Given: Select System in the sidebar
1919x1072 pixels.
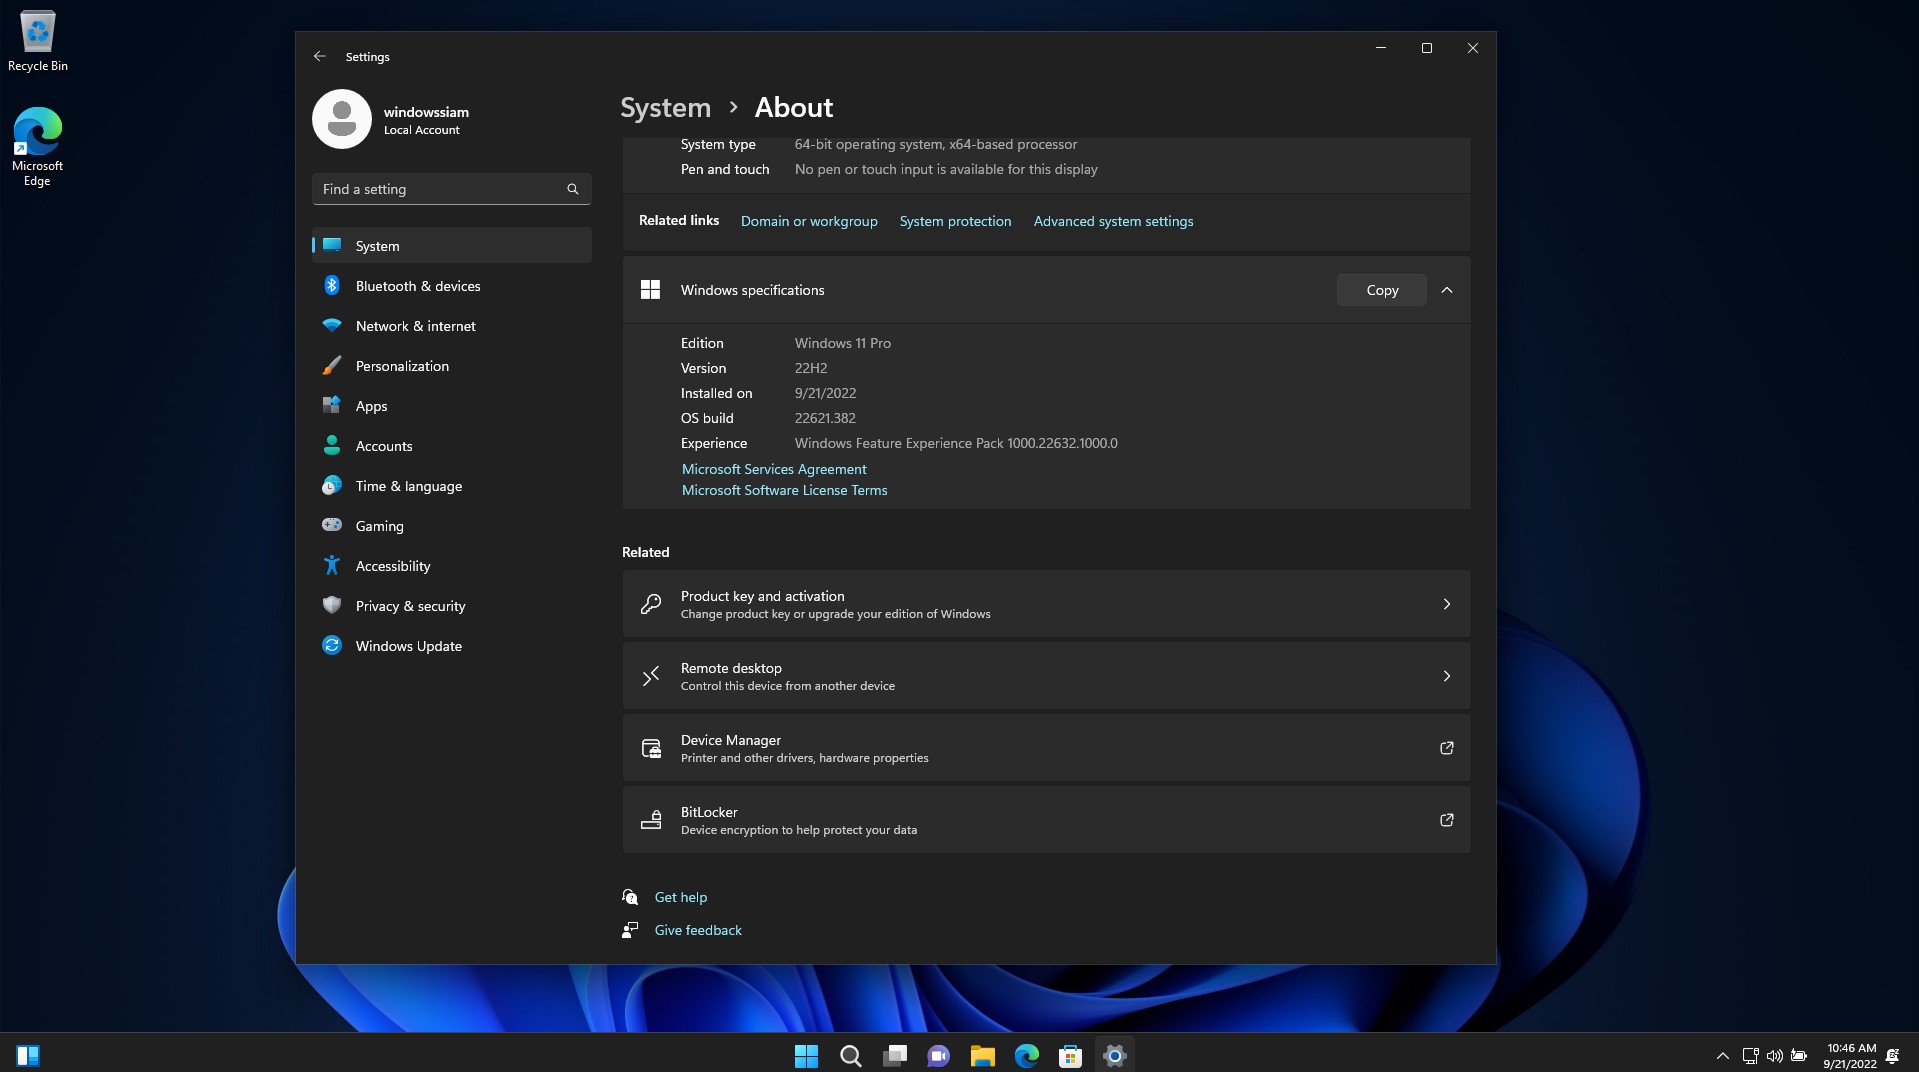Looking at the screenshot, I should coord(452,246).
